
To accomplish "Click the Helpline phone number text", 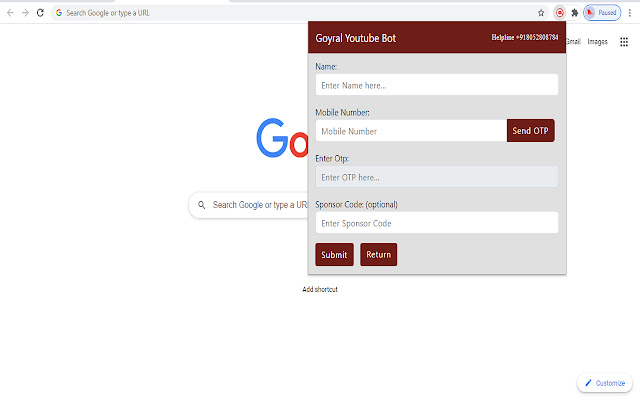I will (x=524, y=37).
